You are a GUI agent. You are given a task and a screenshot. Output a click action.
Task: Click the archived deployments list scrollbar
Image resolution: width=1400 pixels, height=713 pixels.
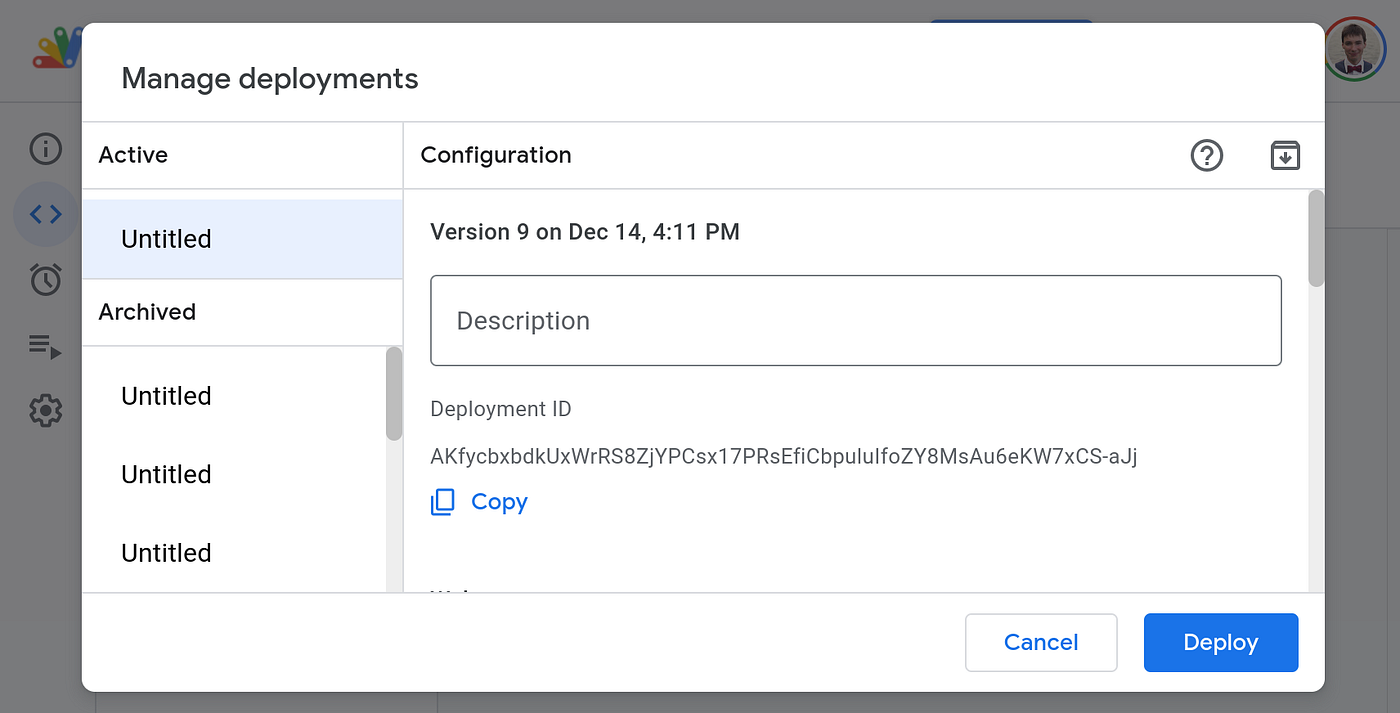pyautogui.click(x=394, y=393)
